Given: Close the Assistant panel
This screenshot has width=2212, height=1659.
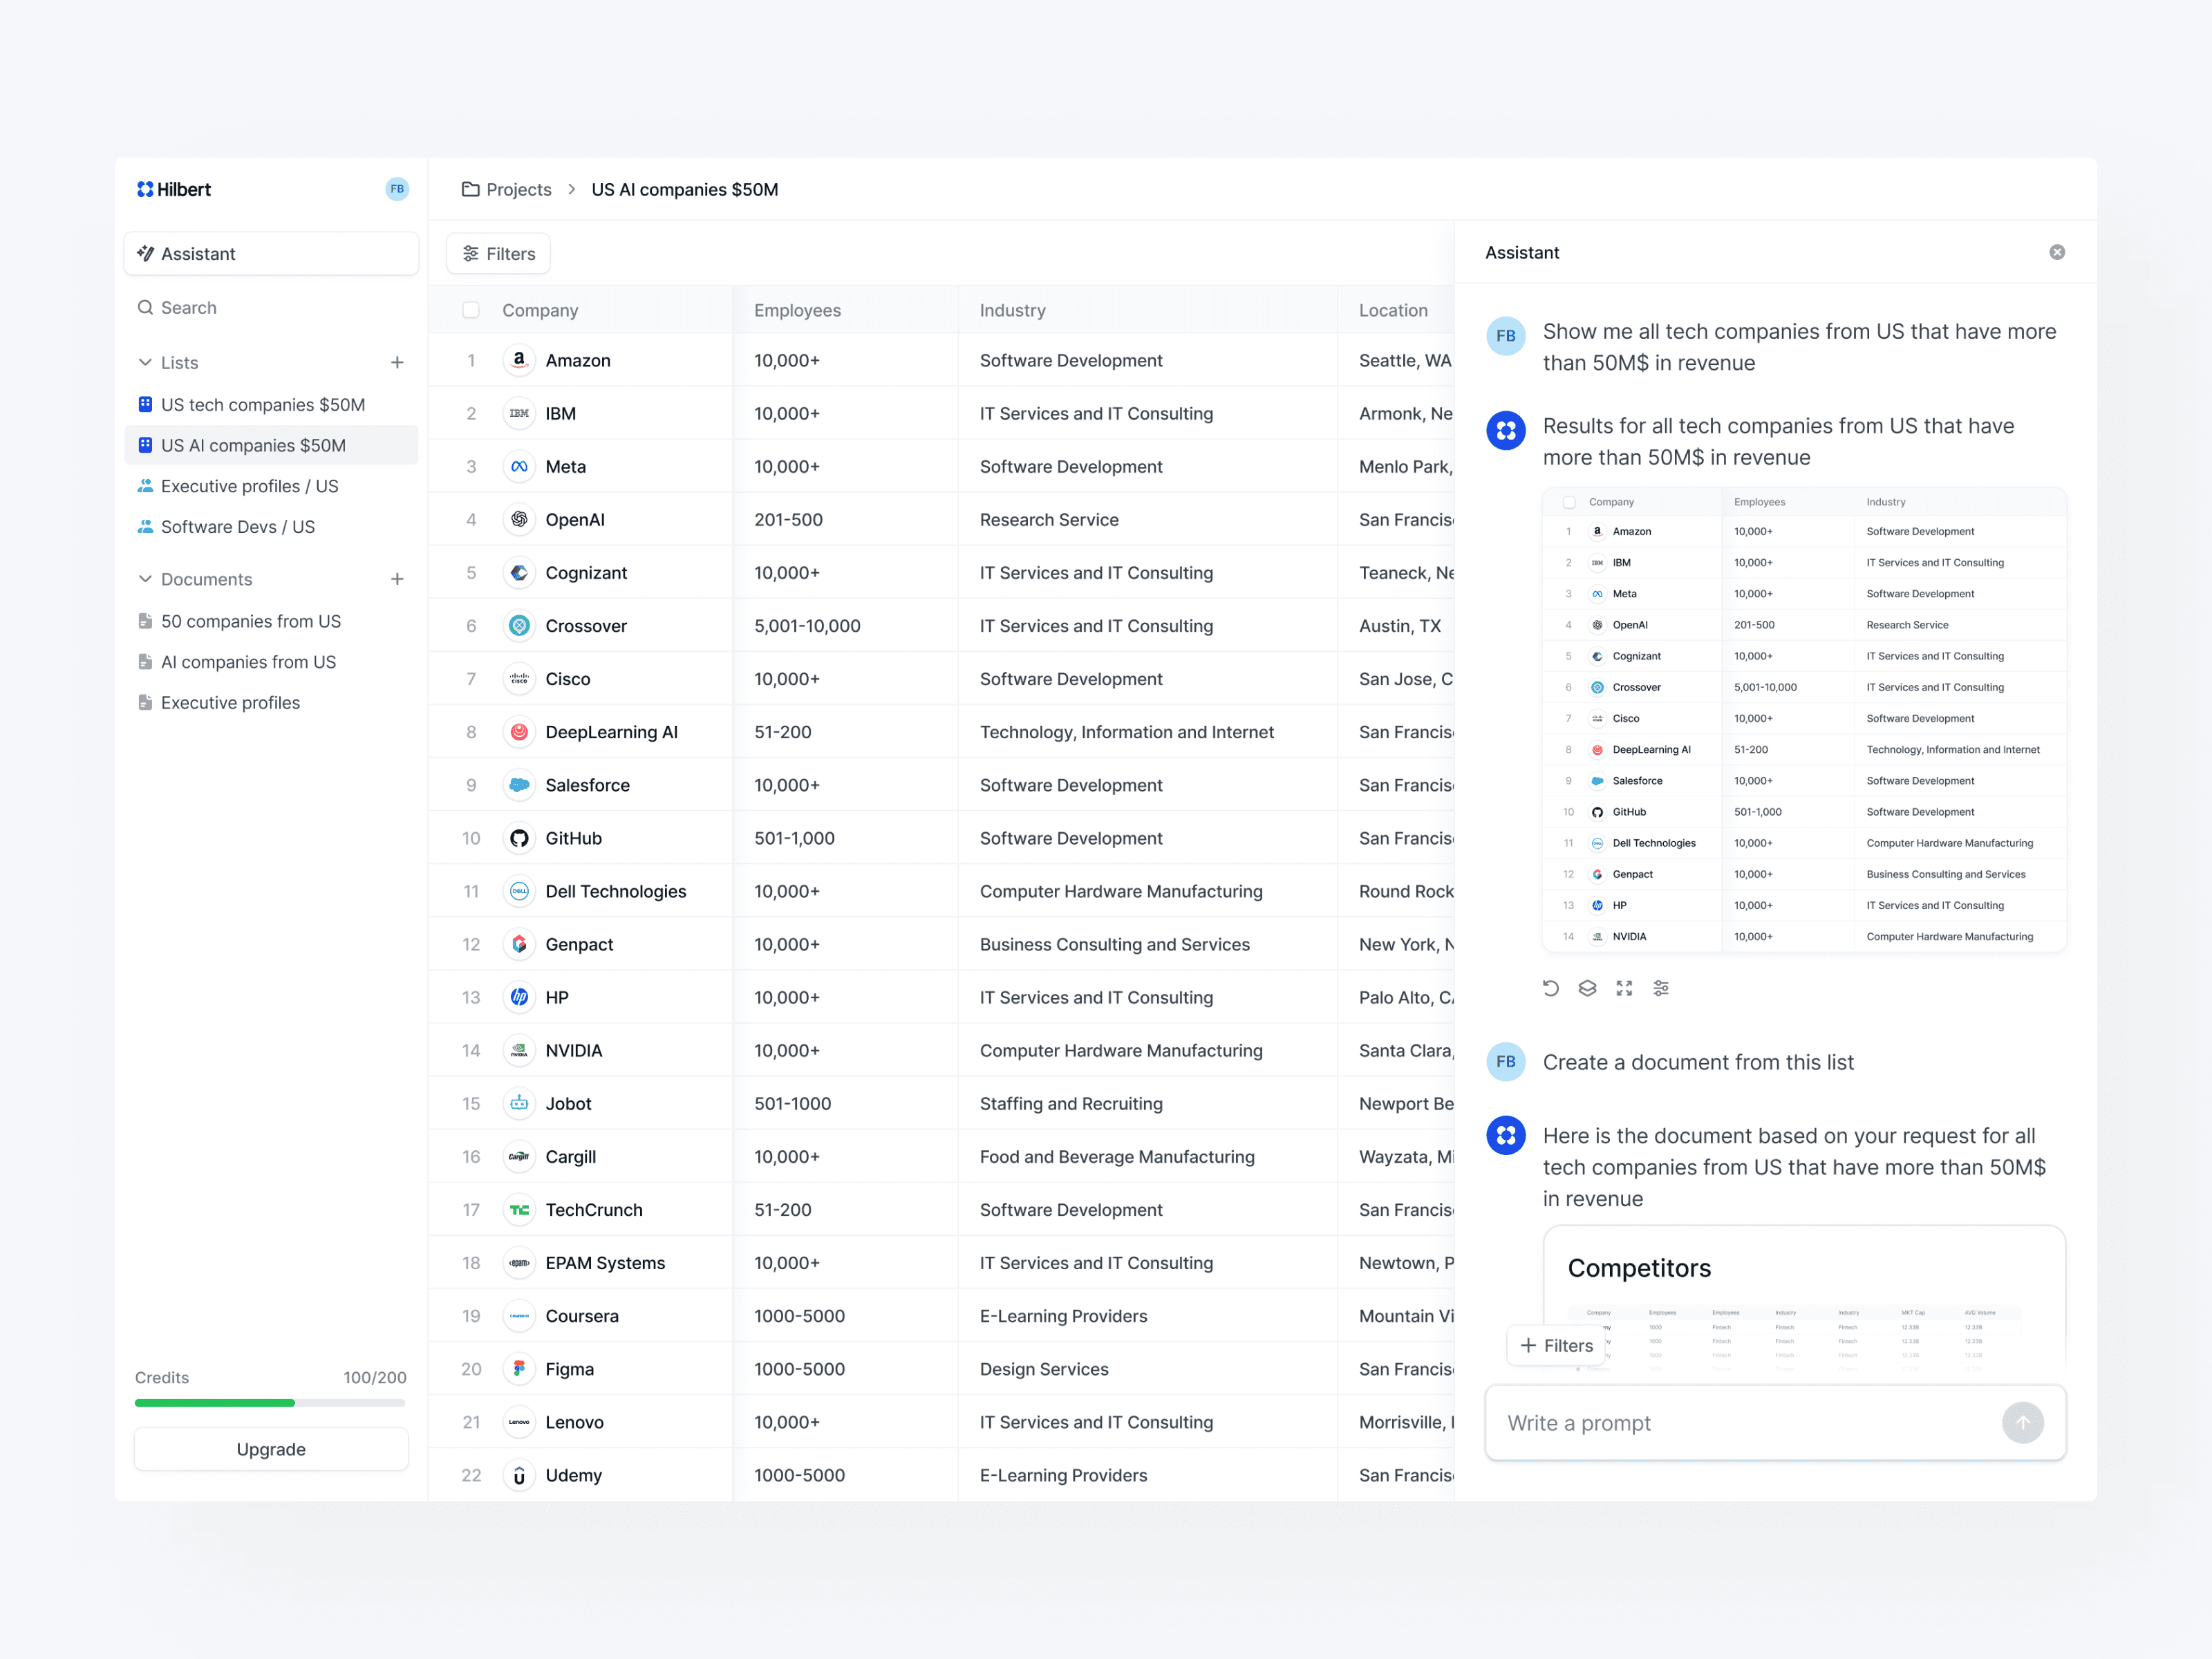Looking at the screenshot, I should (x=2057, y=252).
